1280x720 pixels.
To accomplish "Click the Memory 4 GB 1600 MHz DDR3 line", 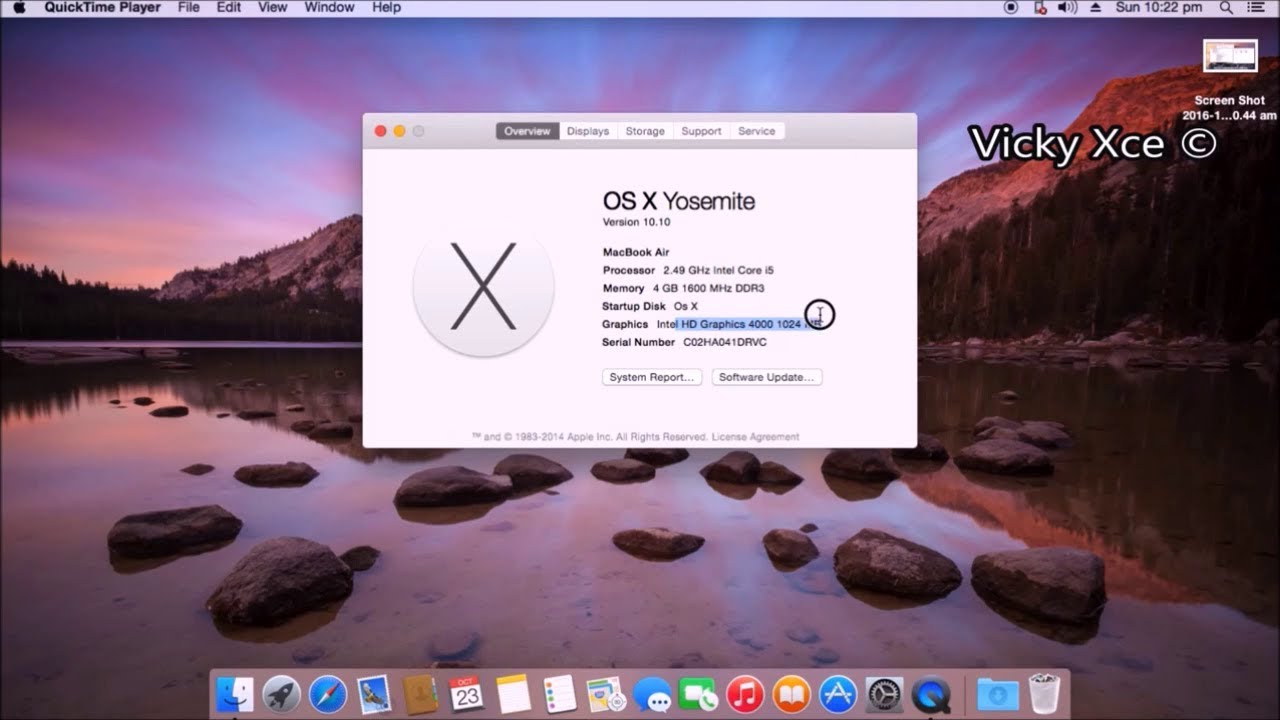I will [x=683, y=288].
